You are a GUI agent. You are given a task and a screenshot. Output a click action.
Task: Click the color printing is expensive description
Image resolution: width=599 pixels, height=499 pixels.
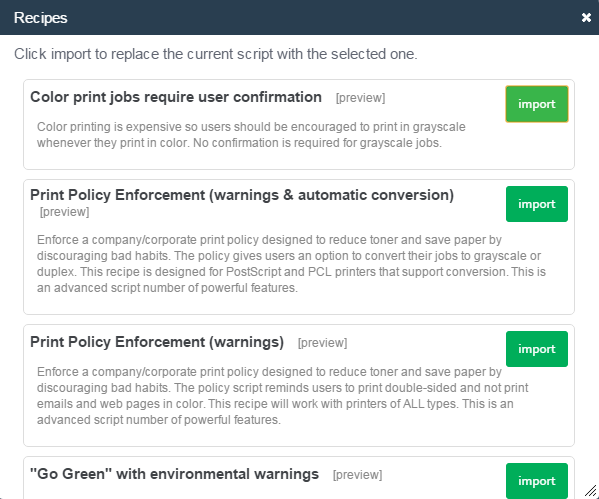tap(251, 134)
